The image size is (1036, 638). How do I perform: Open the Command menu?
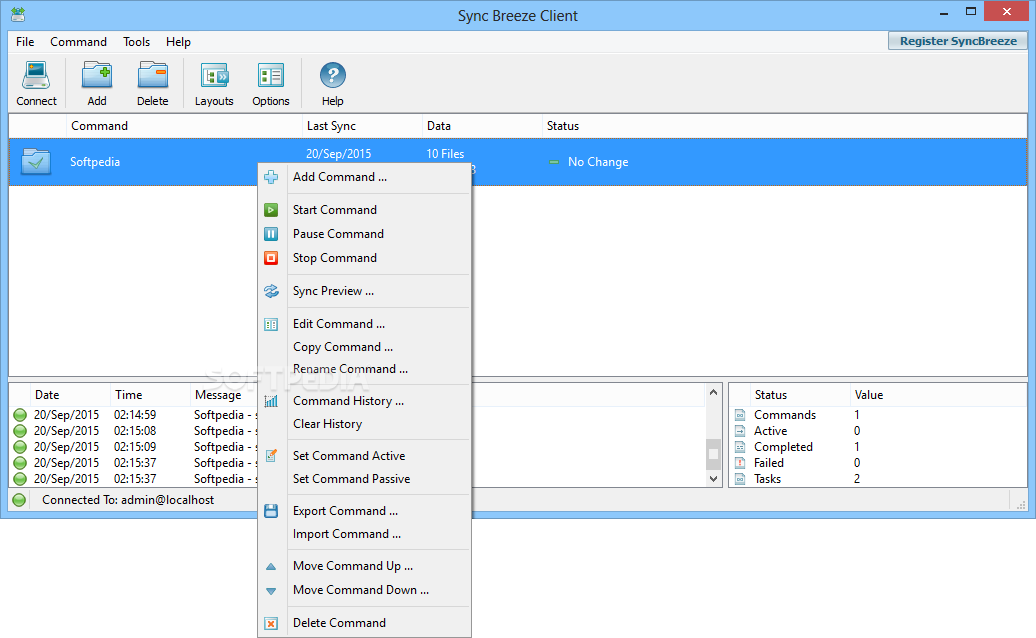(78, 42)
